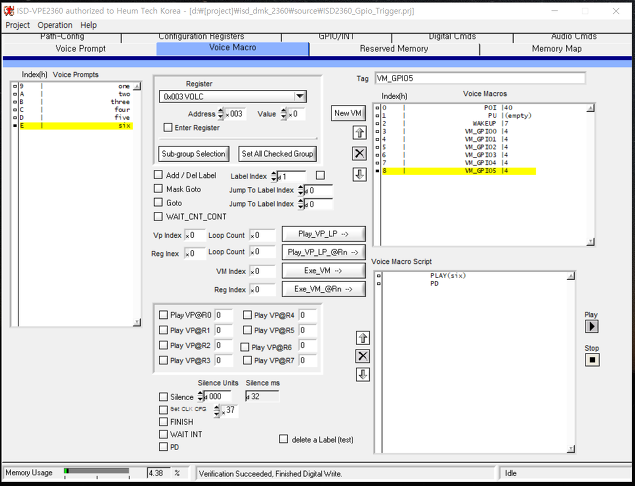Check the WAIT INT option
Viewport: 635px width, 486px height.
(164, 434)
